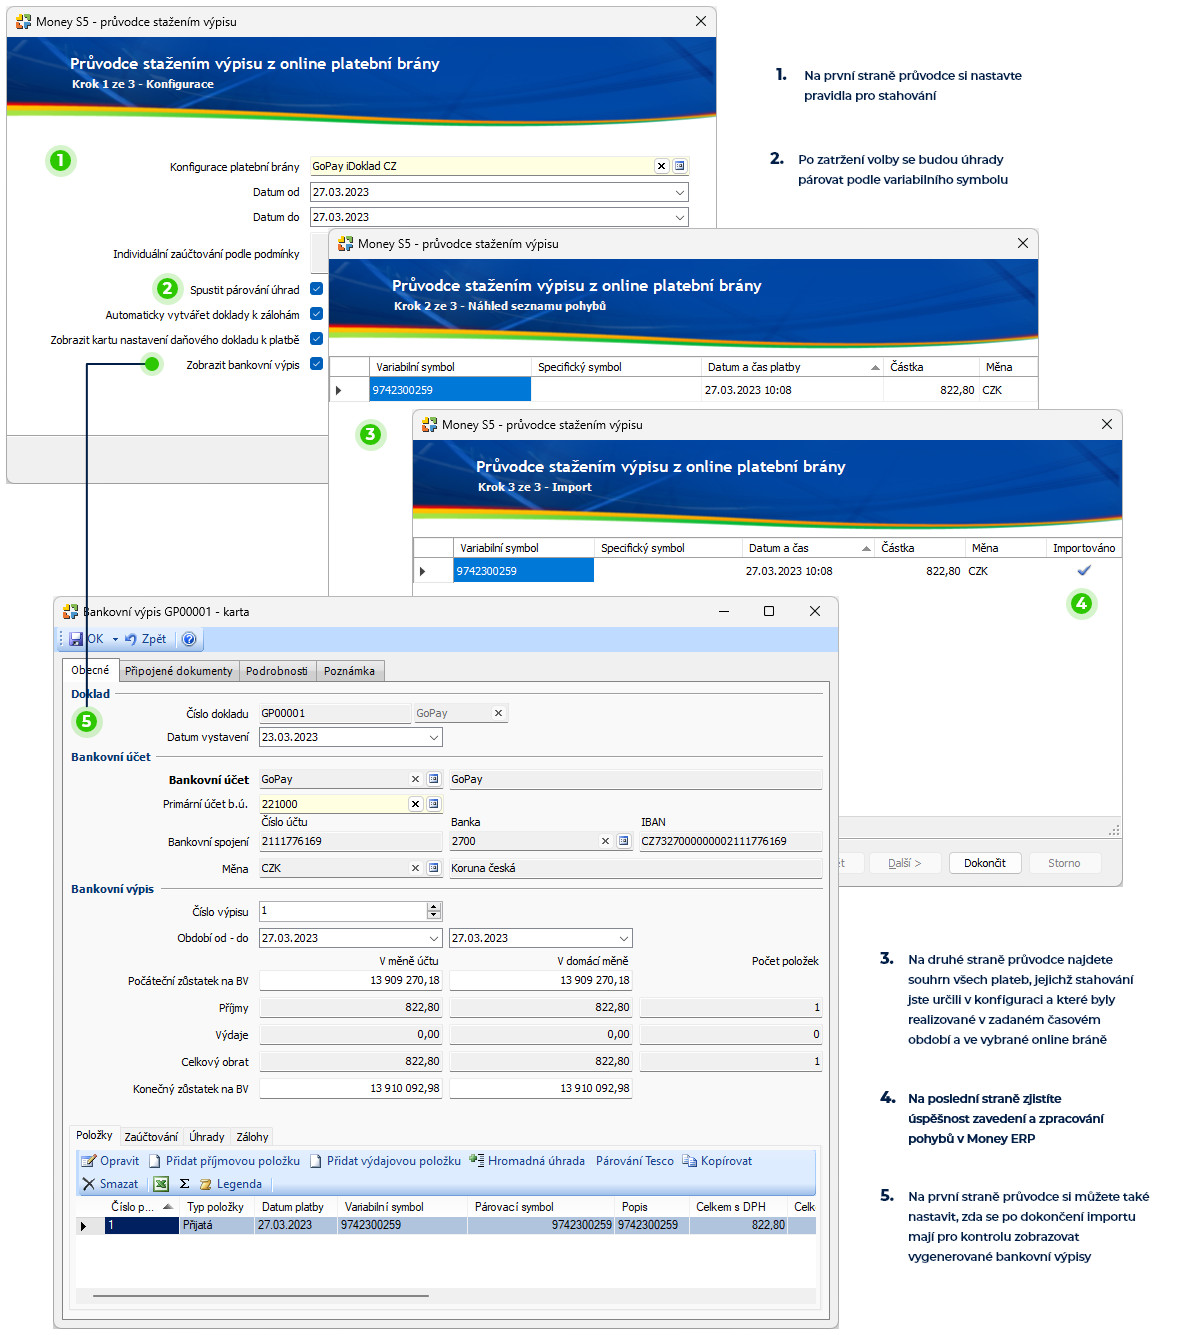The width and height of the screenshot is (1192, 1335).
Task: Clear the Bankovní účet GoPay field
Action: [x=415, y=779]
